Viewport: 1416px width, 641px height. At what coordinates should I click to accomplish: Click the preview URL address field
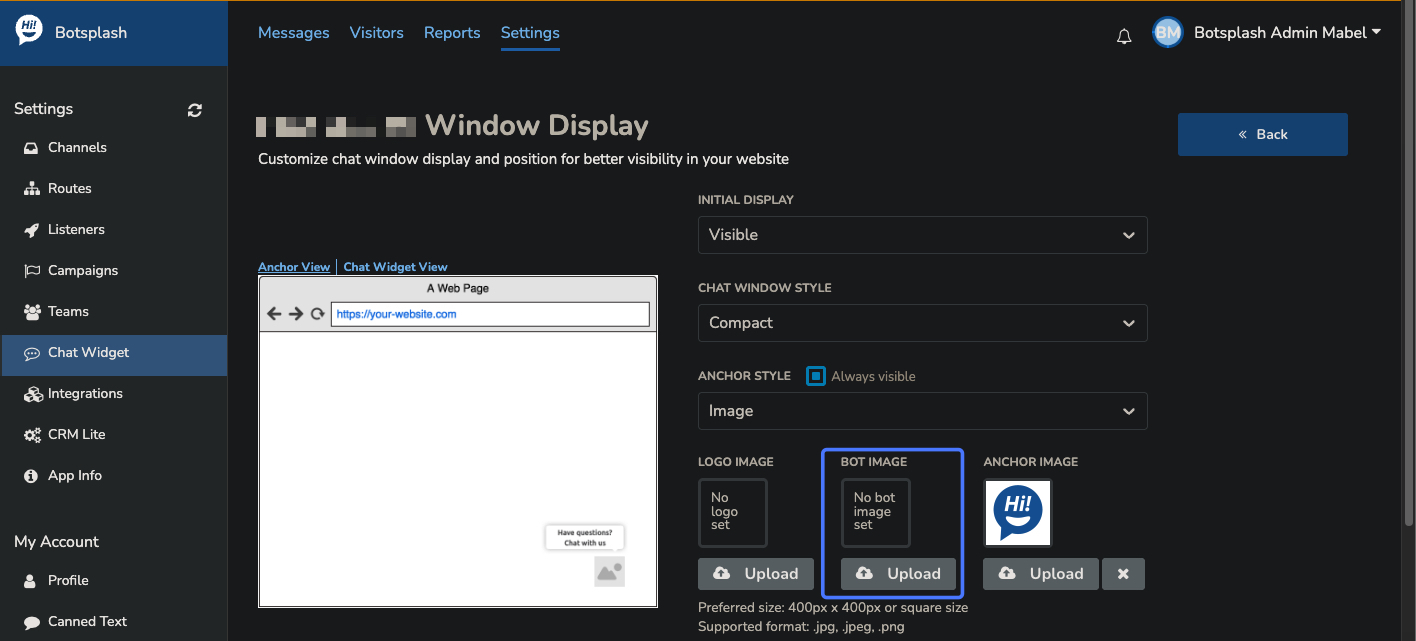pyautogui.click(x=490, y=314)
